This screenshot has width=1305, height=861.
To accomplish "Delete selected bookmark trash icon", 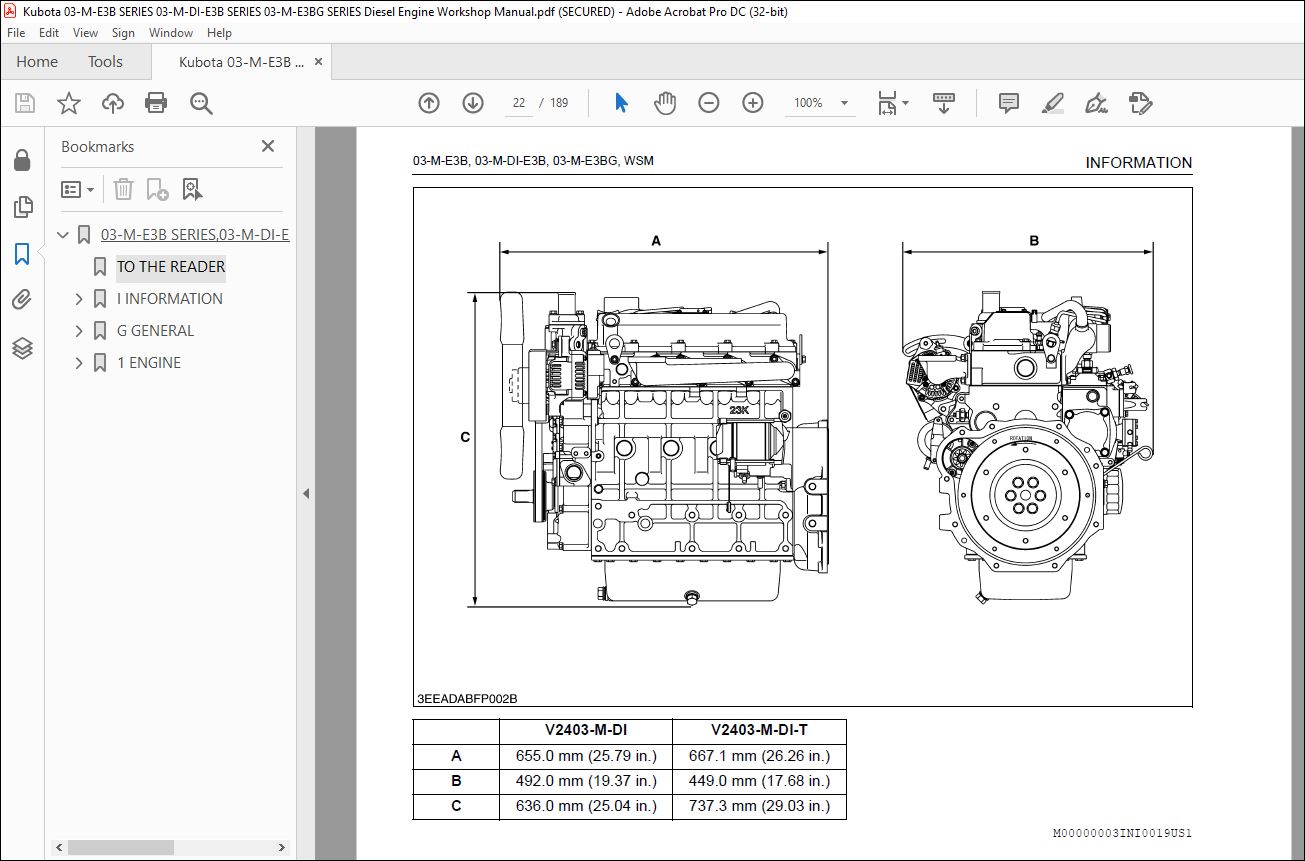I will tap(123, 189).
